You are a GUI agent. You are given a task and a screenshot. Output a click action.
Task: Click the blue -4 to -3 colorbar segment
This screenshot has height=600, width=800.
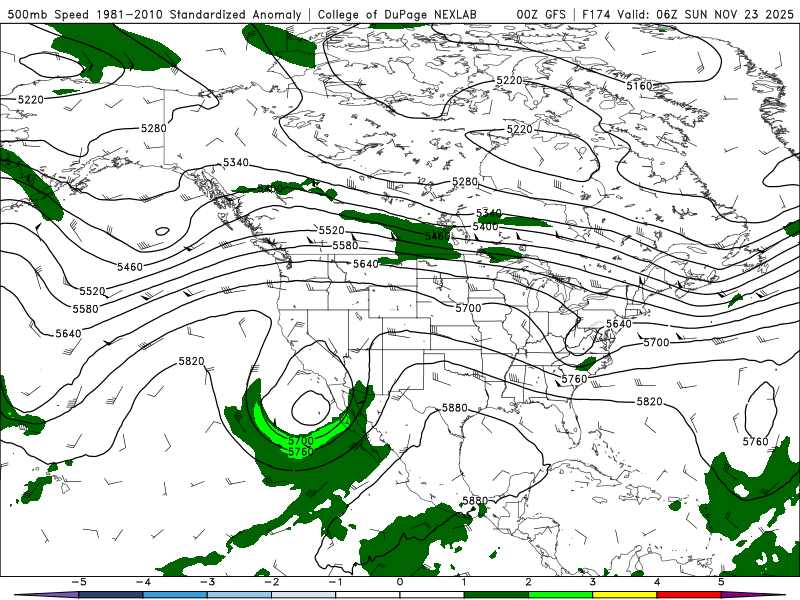click(x=175, y=595)
